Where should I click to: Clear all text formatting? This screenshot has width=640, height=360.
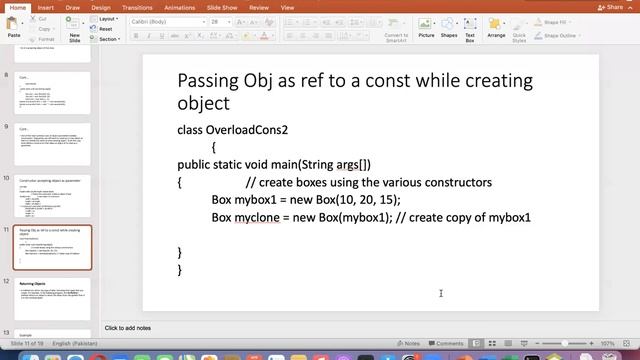coord(269,22)
